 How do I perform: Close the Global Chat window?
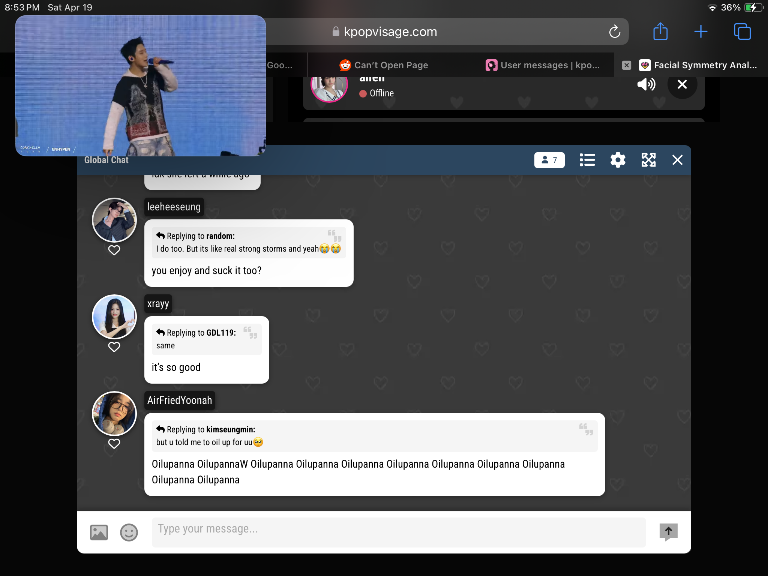pyautogui.click(x=677, y=160)
